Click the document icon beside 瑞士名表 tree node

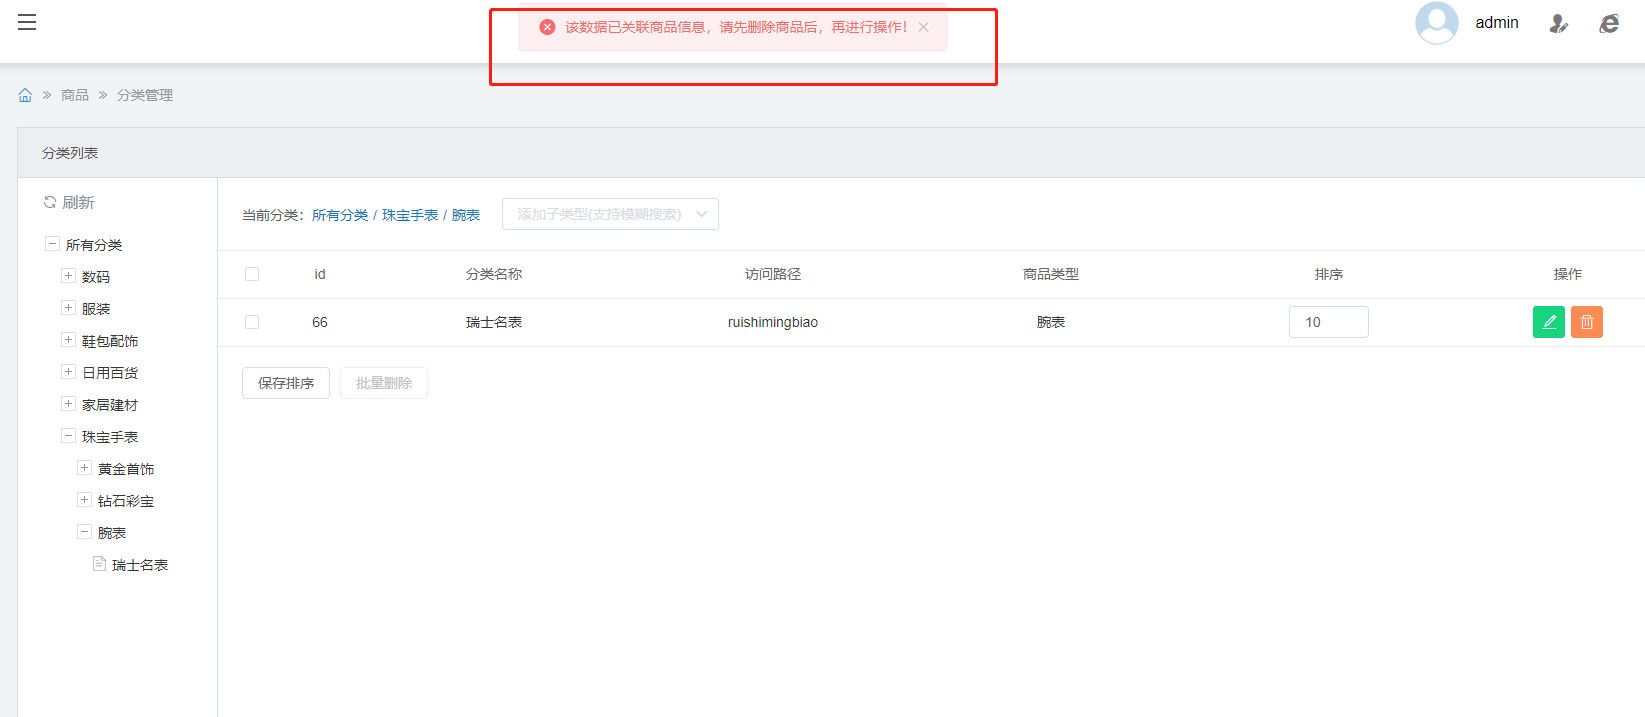pos(99,564)
